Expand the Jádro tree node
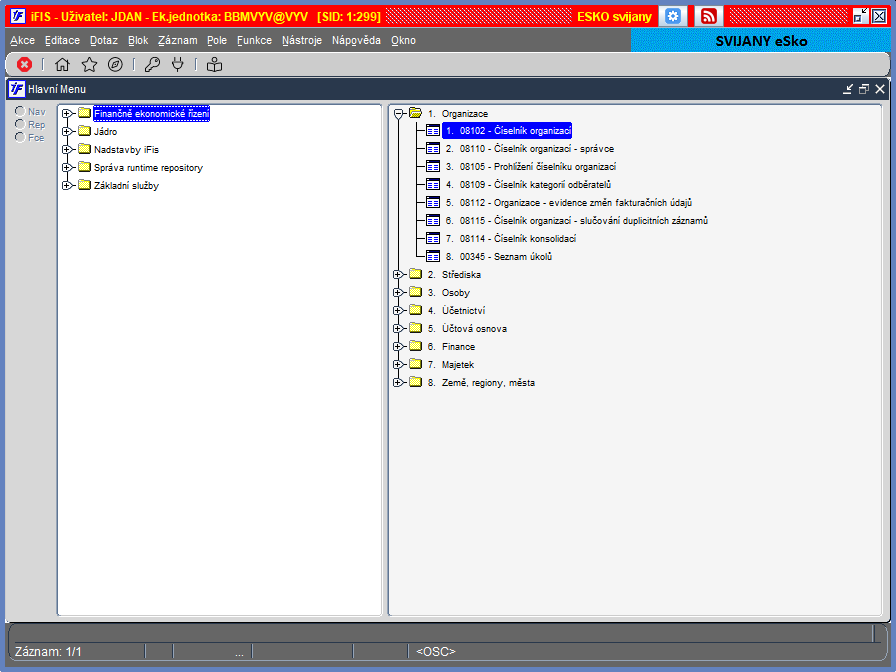 pyautogui.click(x=67, y=131)
